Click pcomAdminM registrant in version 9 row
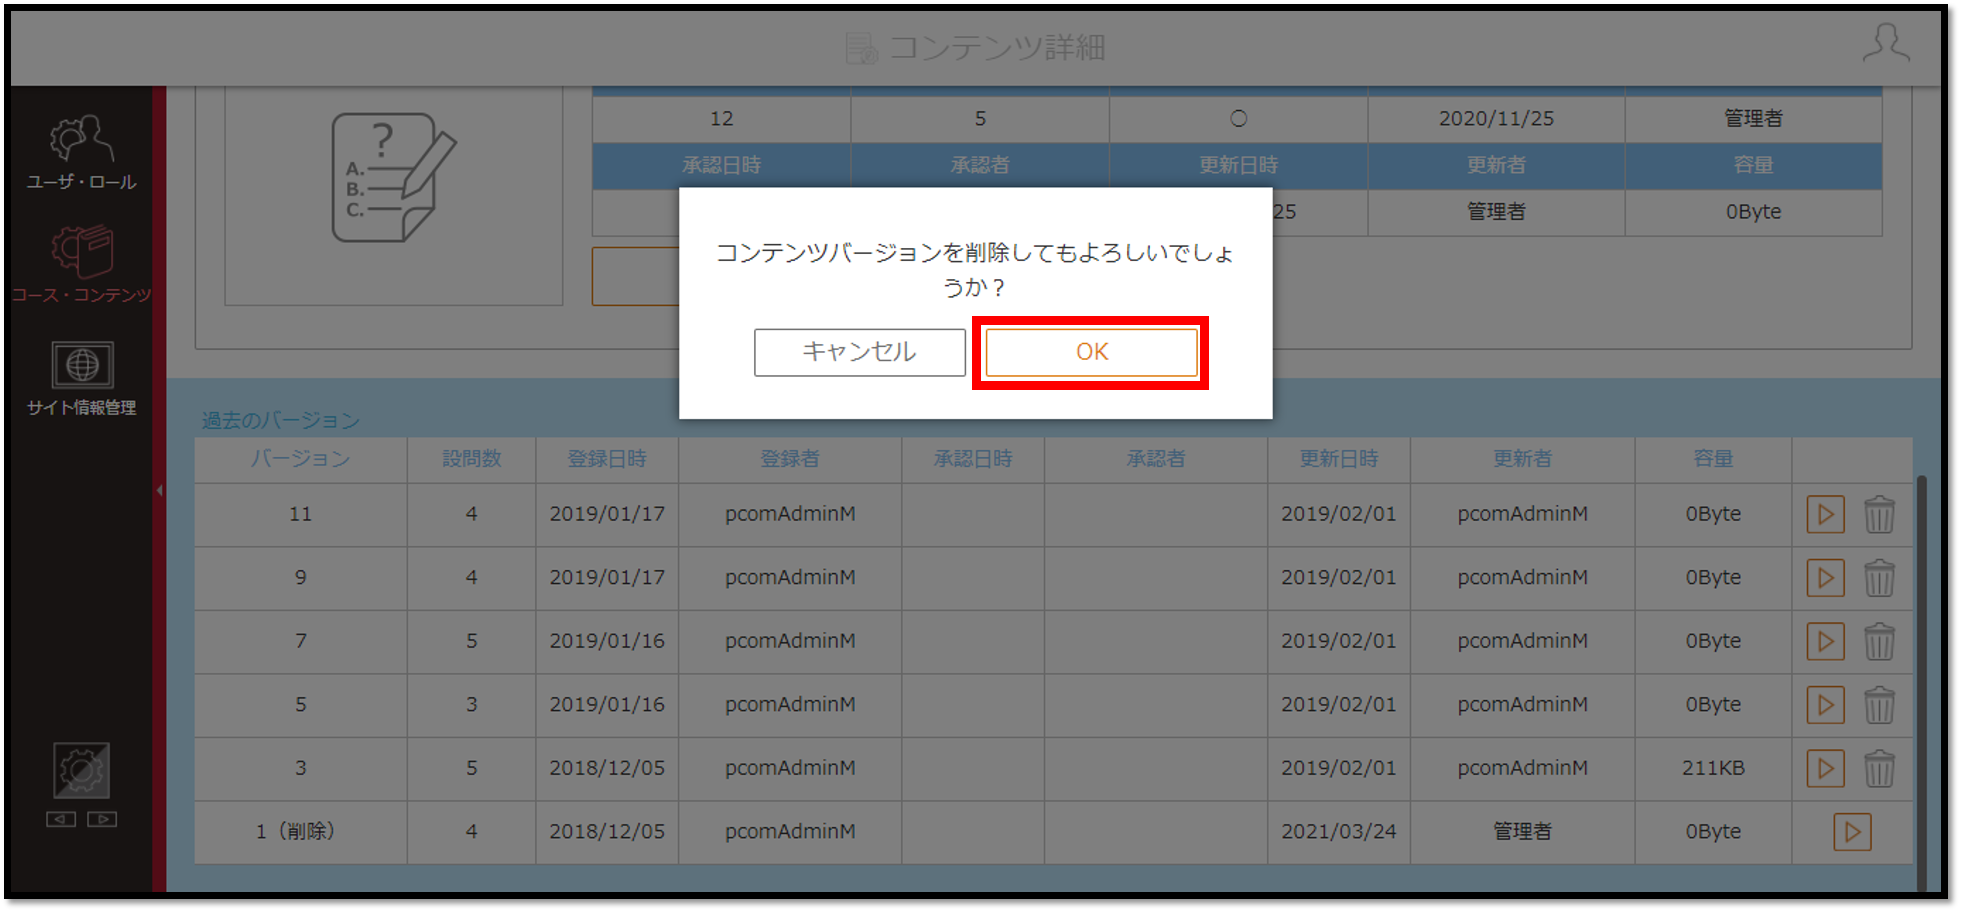The height and width of the screenshot is (912, 1961). click(790, 578)
